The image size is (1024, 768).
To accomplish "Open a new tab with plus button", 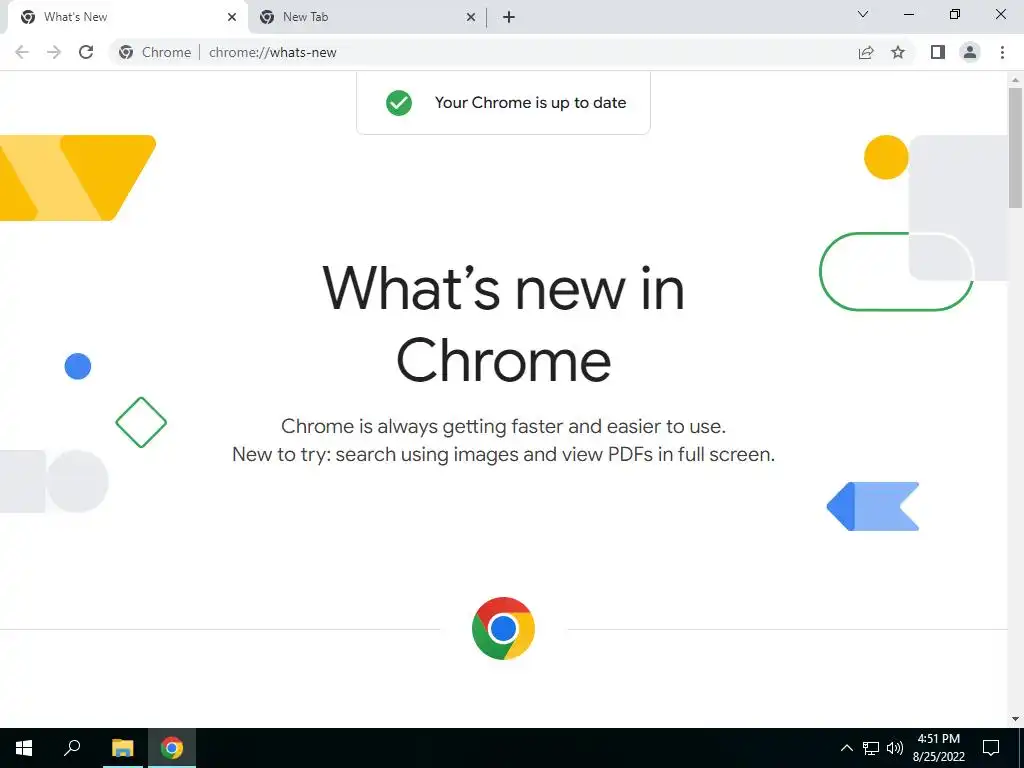I will pos(509,18).
